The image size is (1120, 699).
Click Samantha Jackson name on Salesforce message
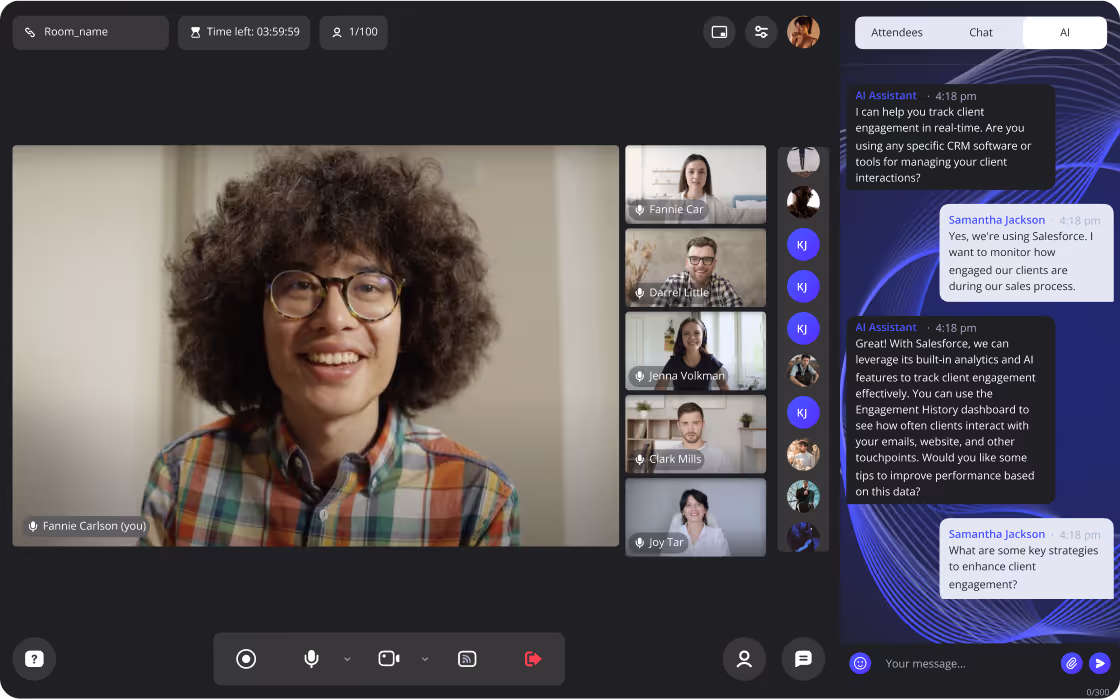click(x=996, y=220)
